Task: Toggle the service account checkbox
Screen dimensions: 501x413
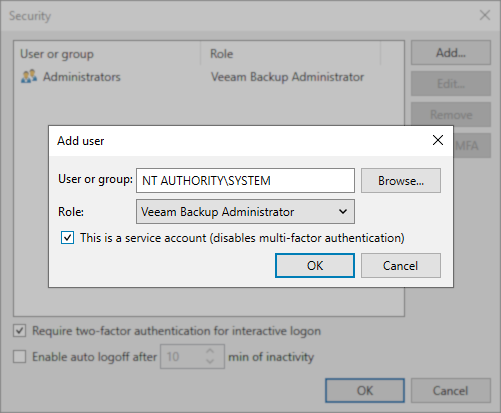Action: tap(67, 238)
